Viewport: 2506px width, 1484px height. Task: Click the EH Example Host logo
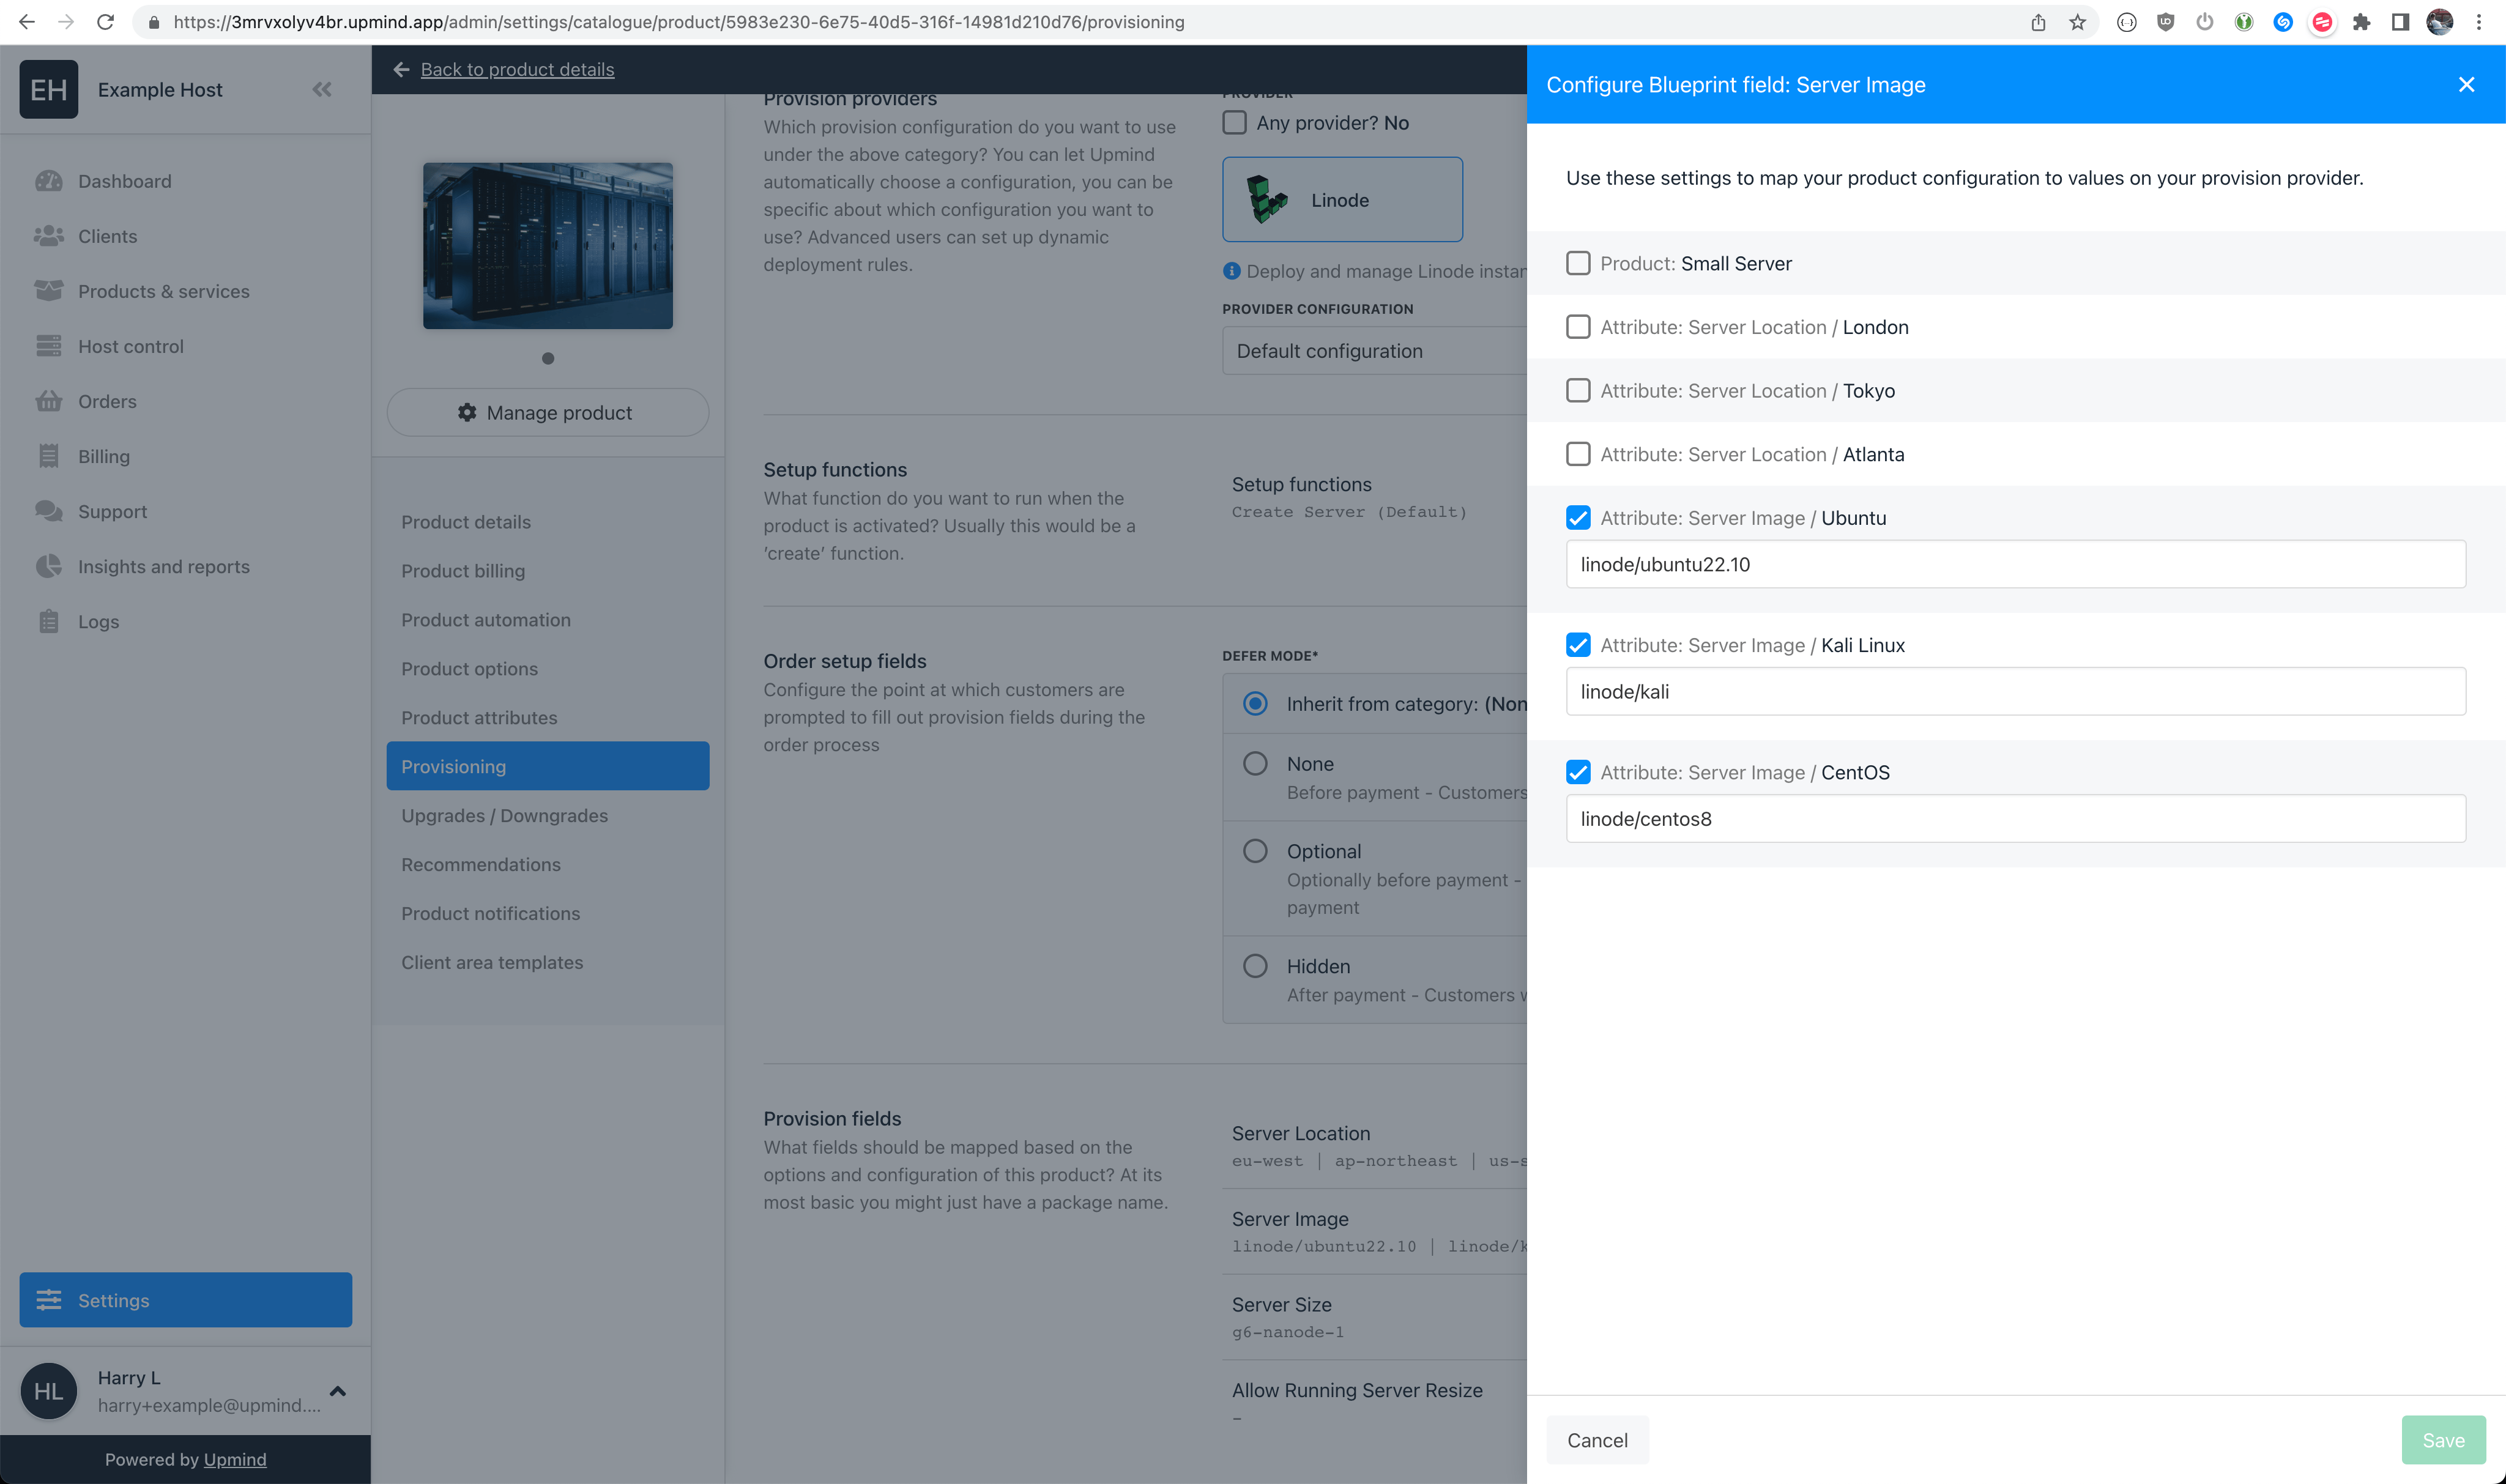click(49, 90)
